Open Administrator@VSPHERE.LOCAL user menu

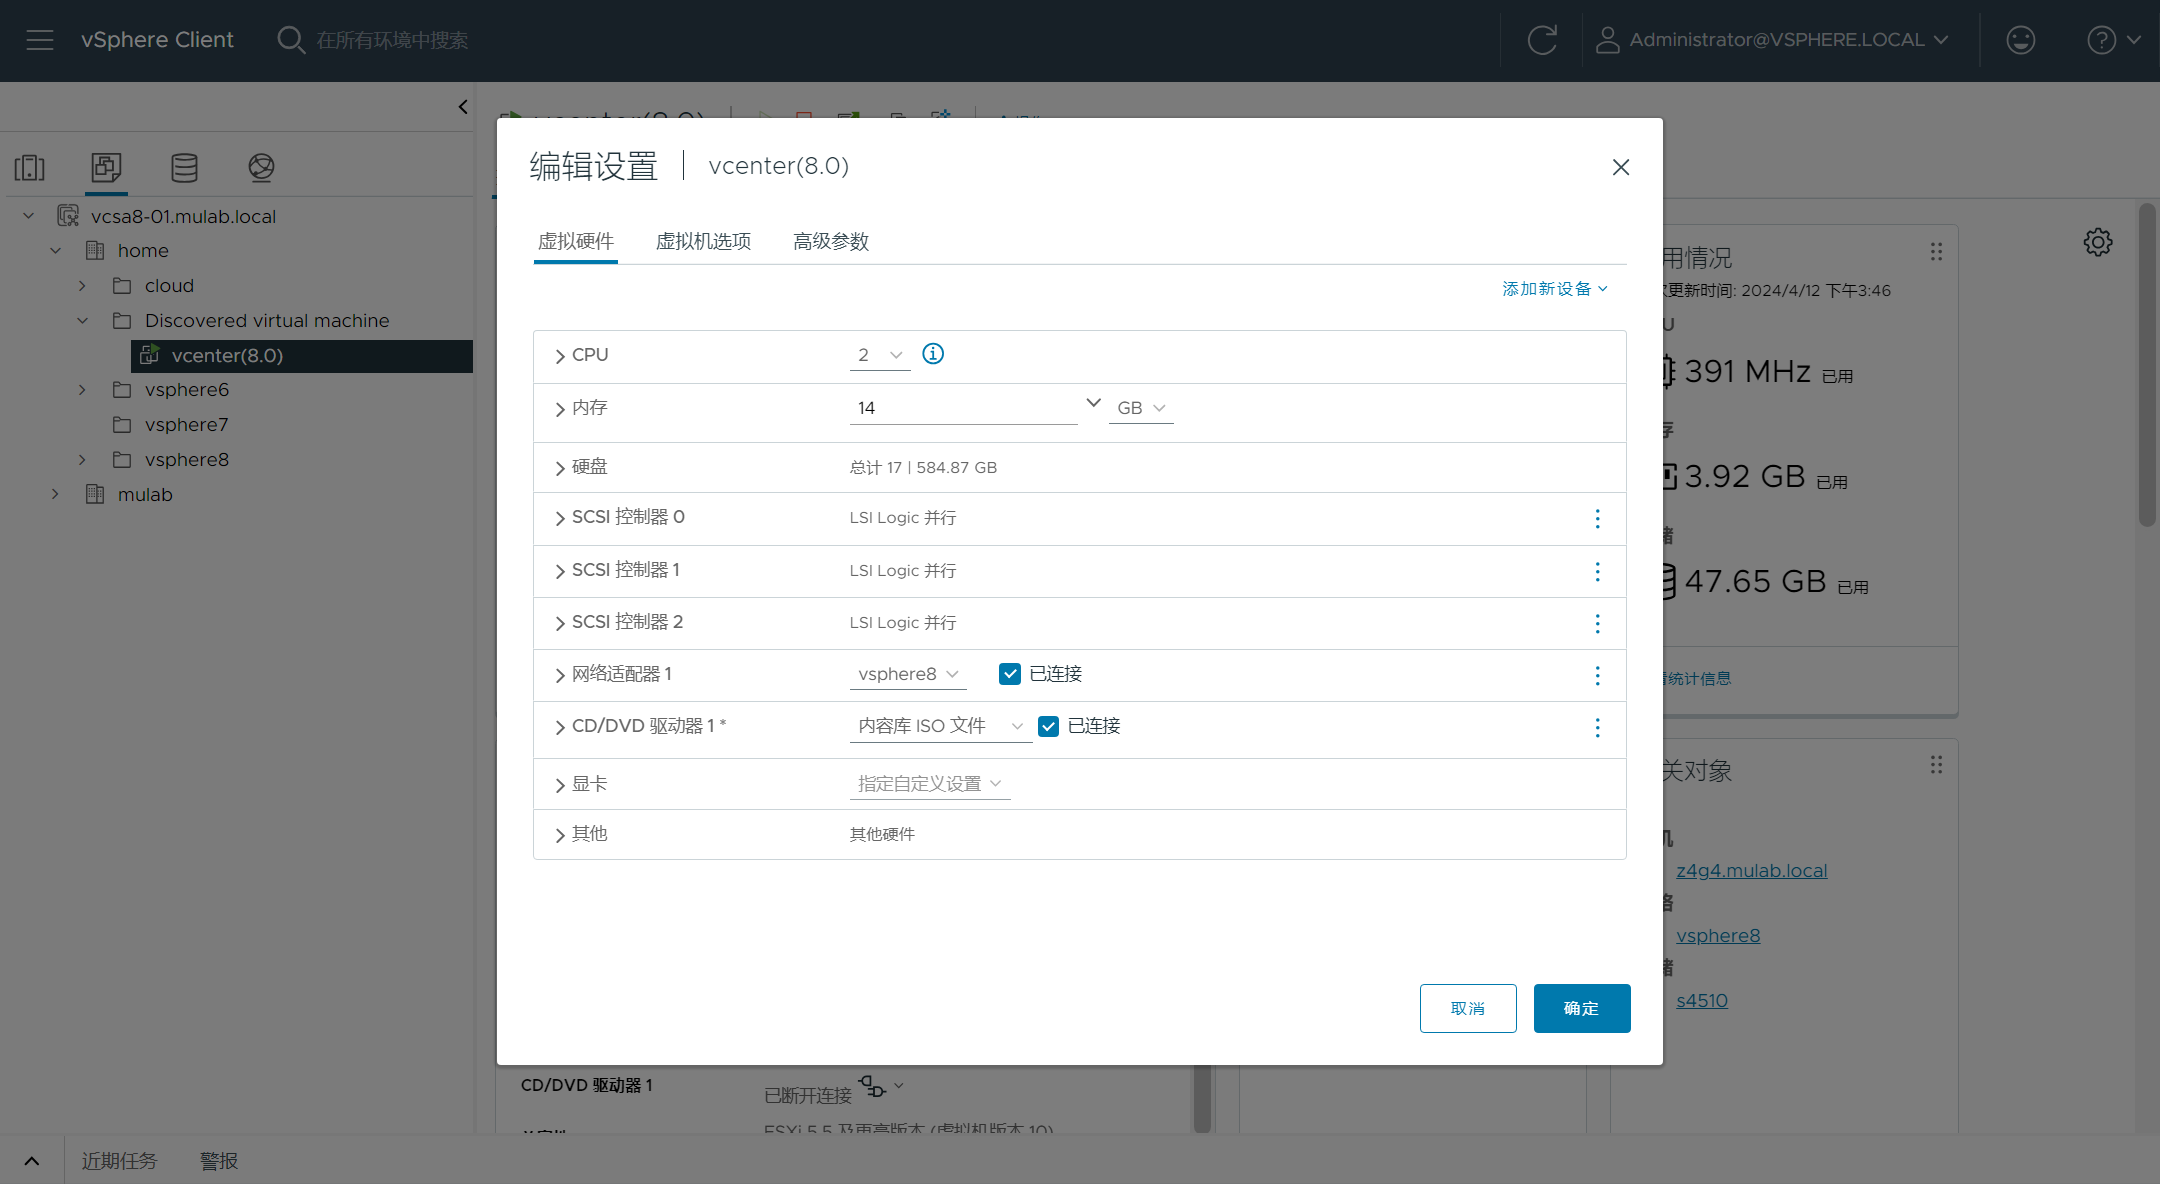click(x=1774, y=40)
